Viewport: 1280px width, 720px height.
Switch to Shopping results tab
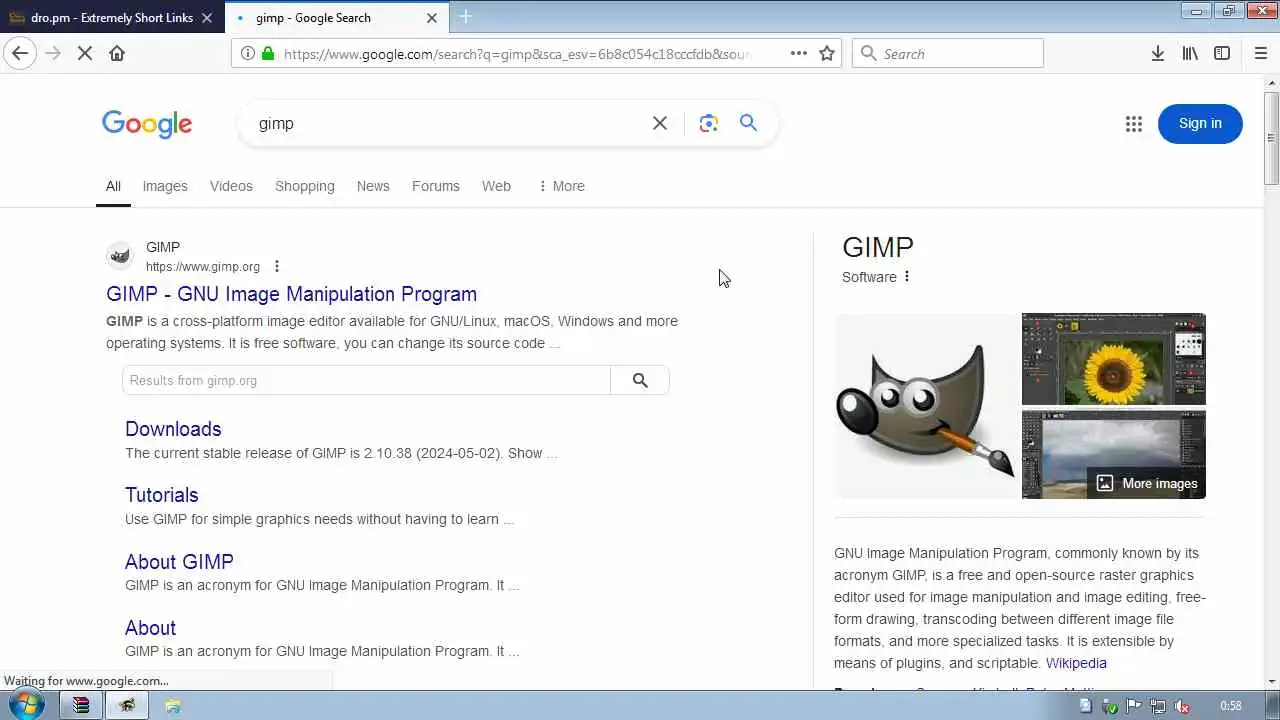[305, 186]
